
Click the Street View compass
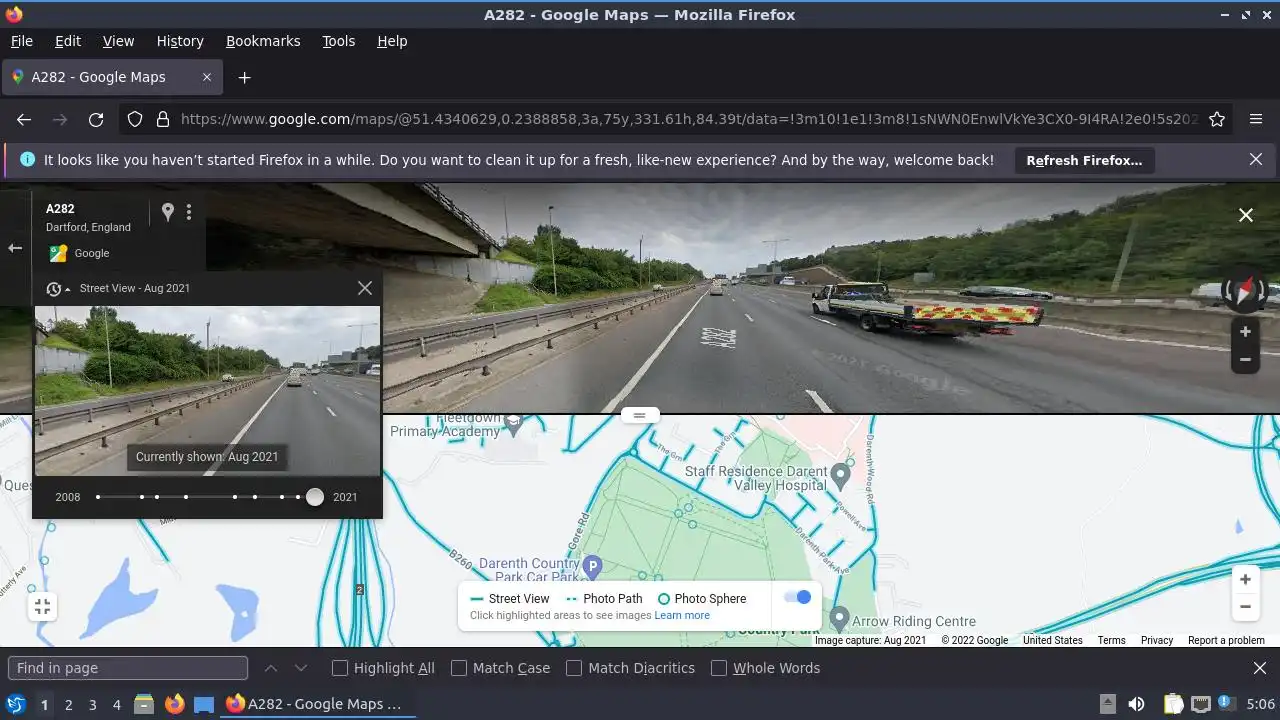point(1245,292)
